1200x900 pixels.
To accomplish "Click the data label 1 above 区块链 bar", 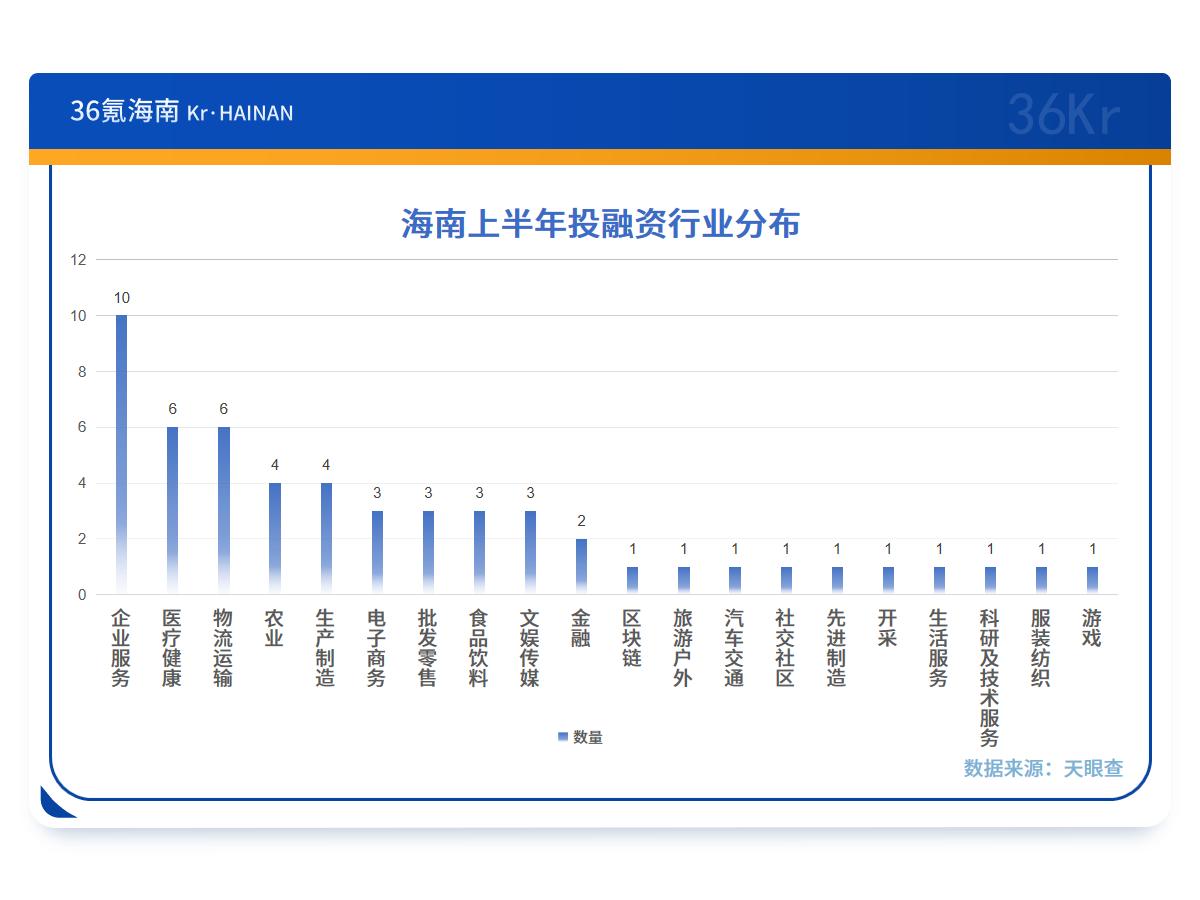I will (x=632, y=549).
